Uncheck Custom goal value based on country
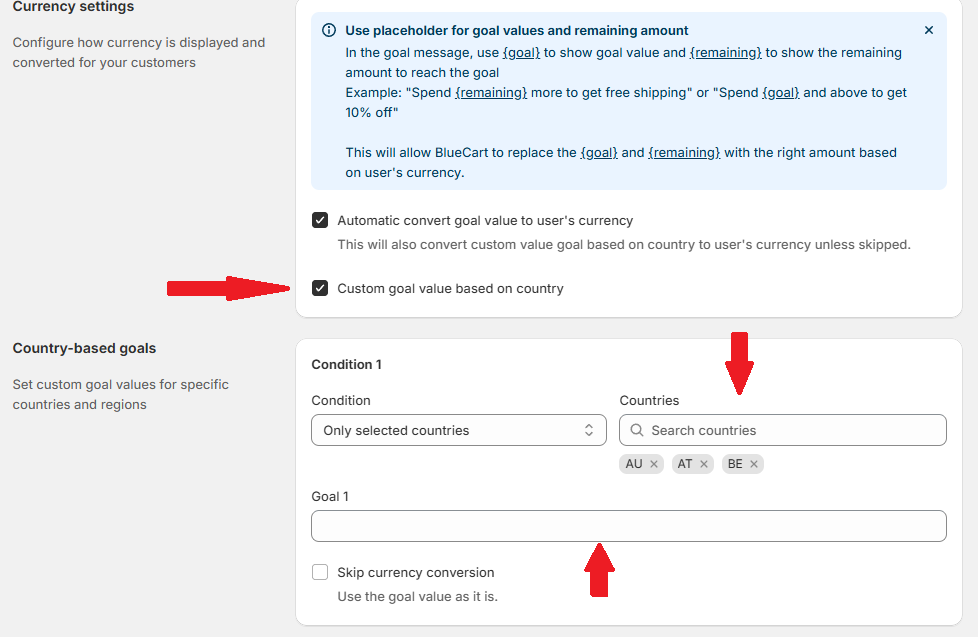The width and height of the screenshot is (978, 637). [x=321, y=288]
